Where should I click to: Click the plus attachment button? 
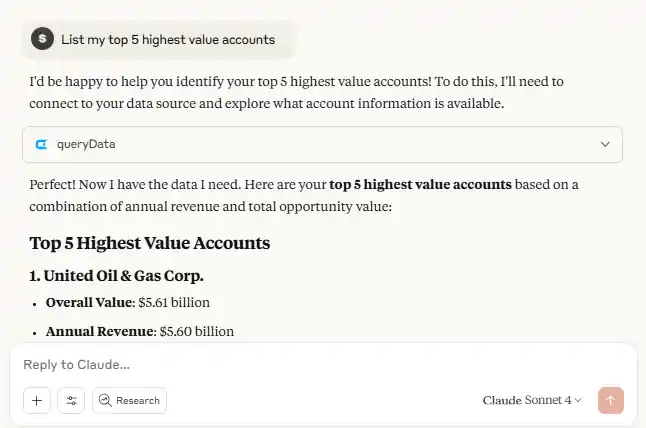click(36, 400)
